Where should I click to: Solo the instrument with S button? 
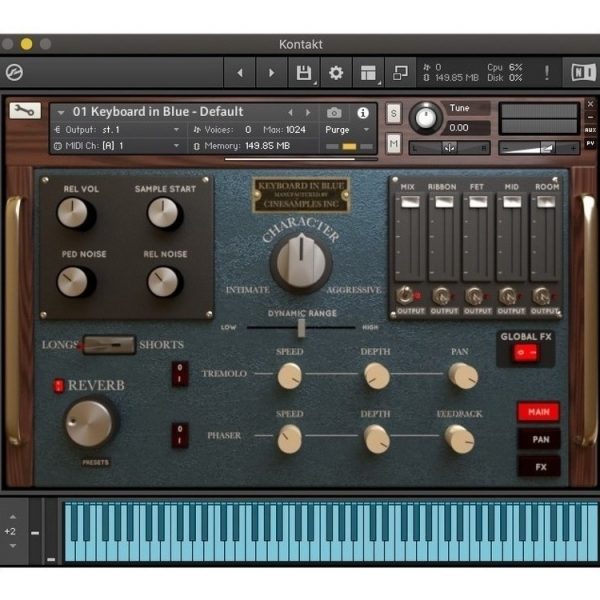[x=394, y=113]
